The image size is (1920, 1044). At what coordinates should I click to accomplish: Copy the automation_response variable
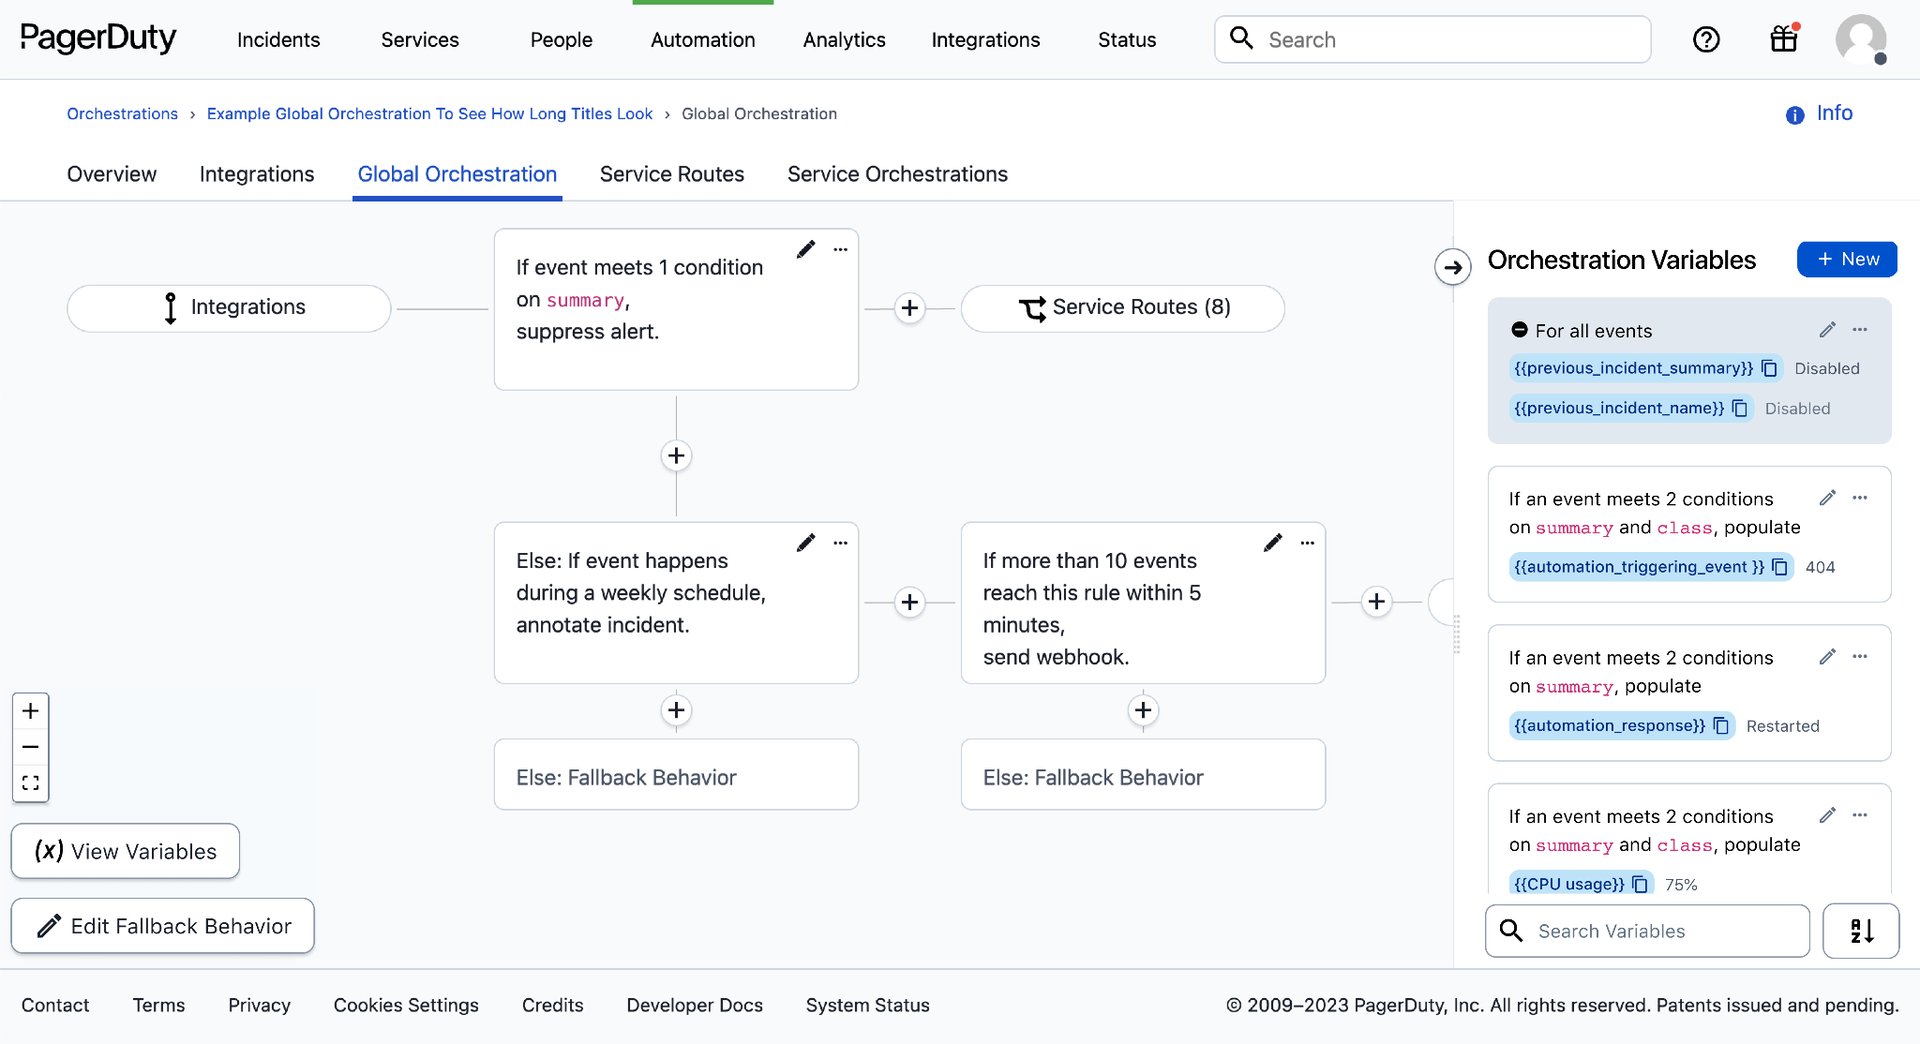1720,725
